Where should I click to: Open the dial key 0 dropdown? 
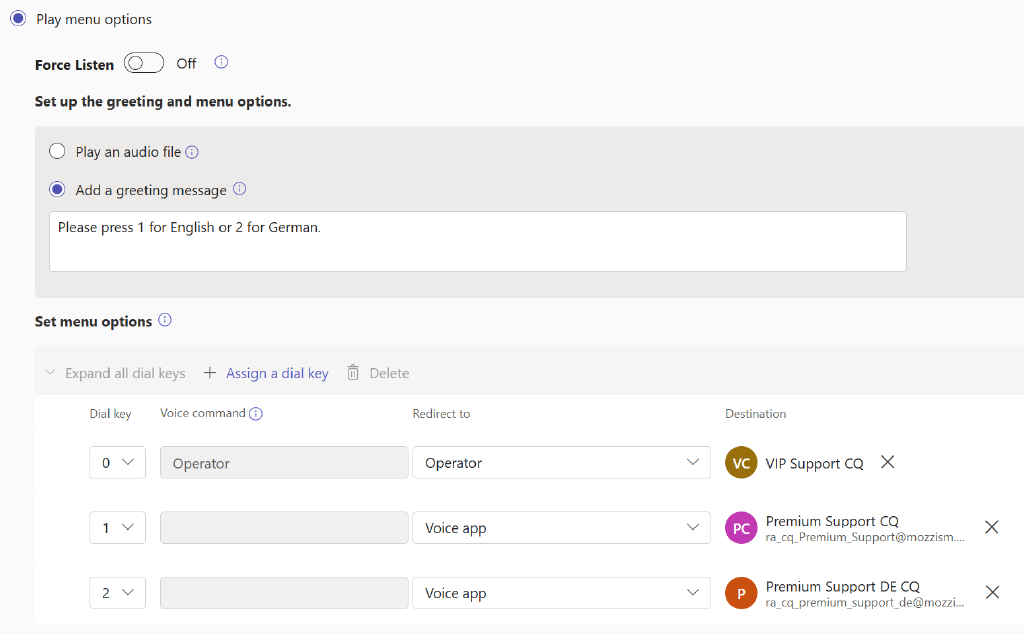coord(117,462)
